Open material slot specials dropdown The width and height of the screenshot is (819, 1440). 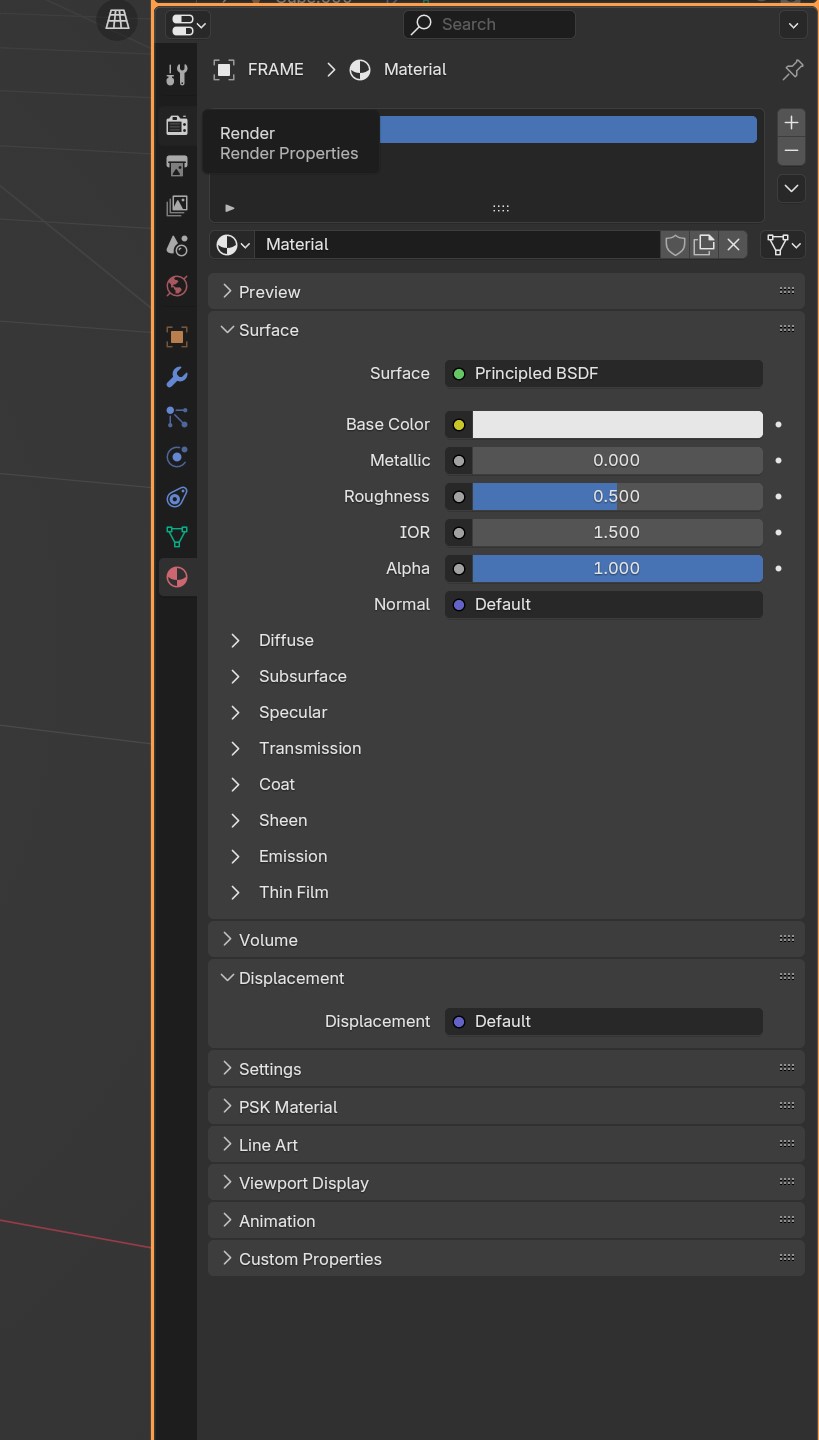tap(791, 187)
